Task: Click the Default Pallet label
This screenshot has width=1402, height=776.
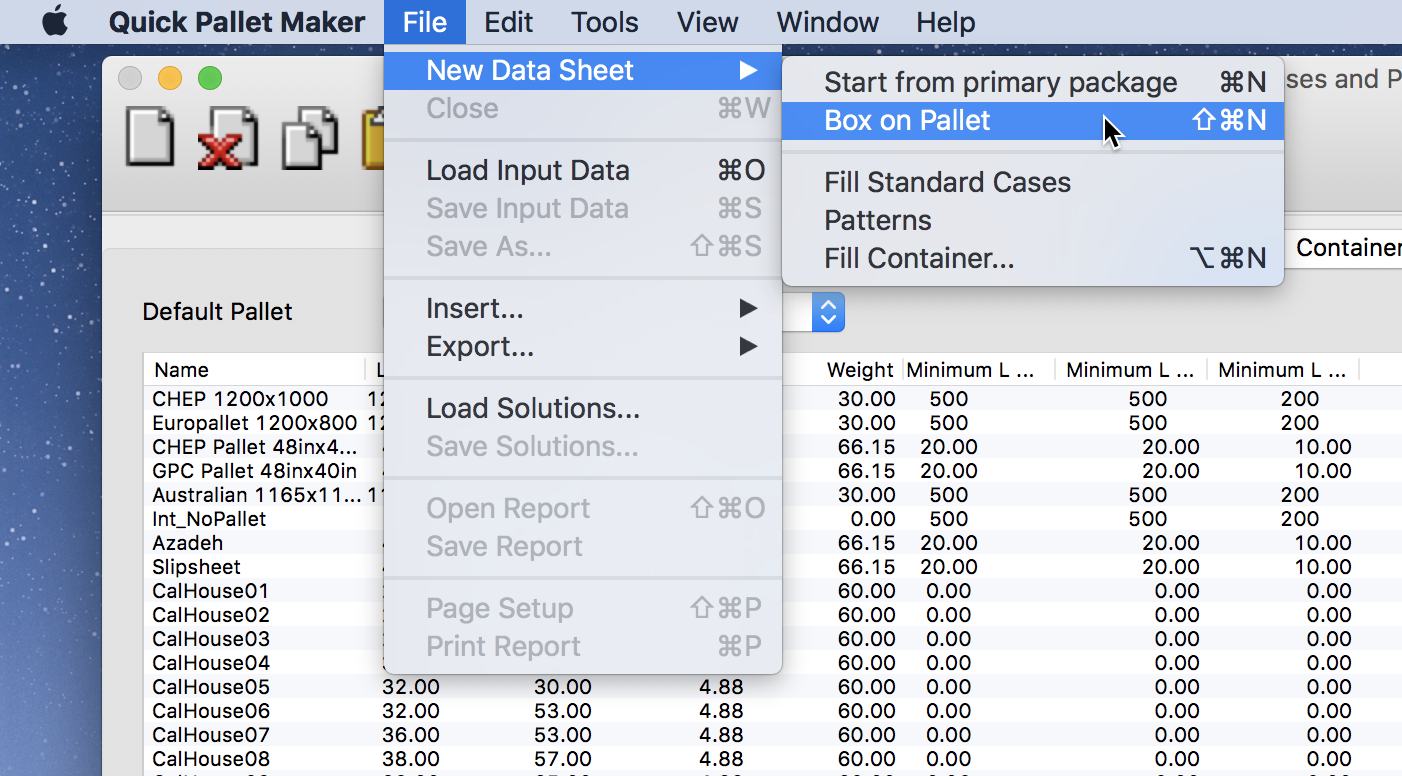Action: 217,312
